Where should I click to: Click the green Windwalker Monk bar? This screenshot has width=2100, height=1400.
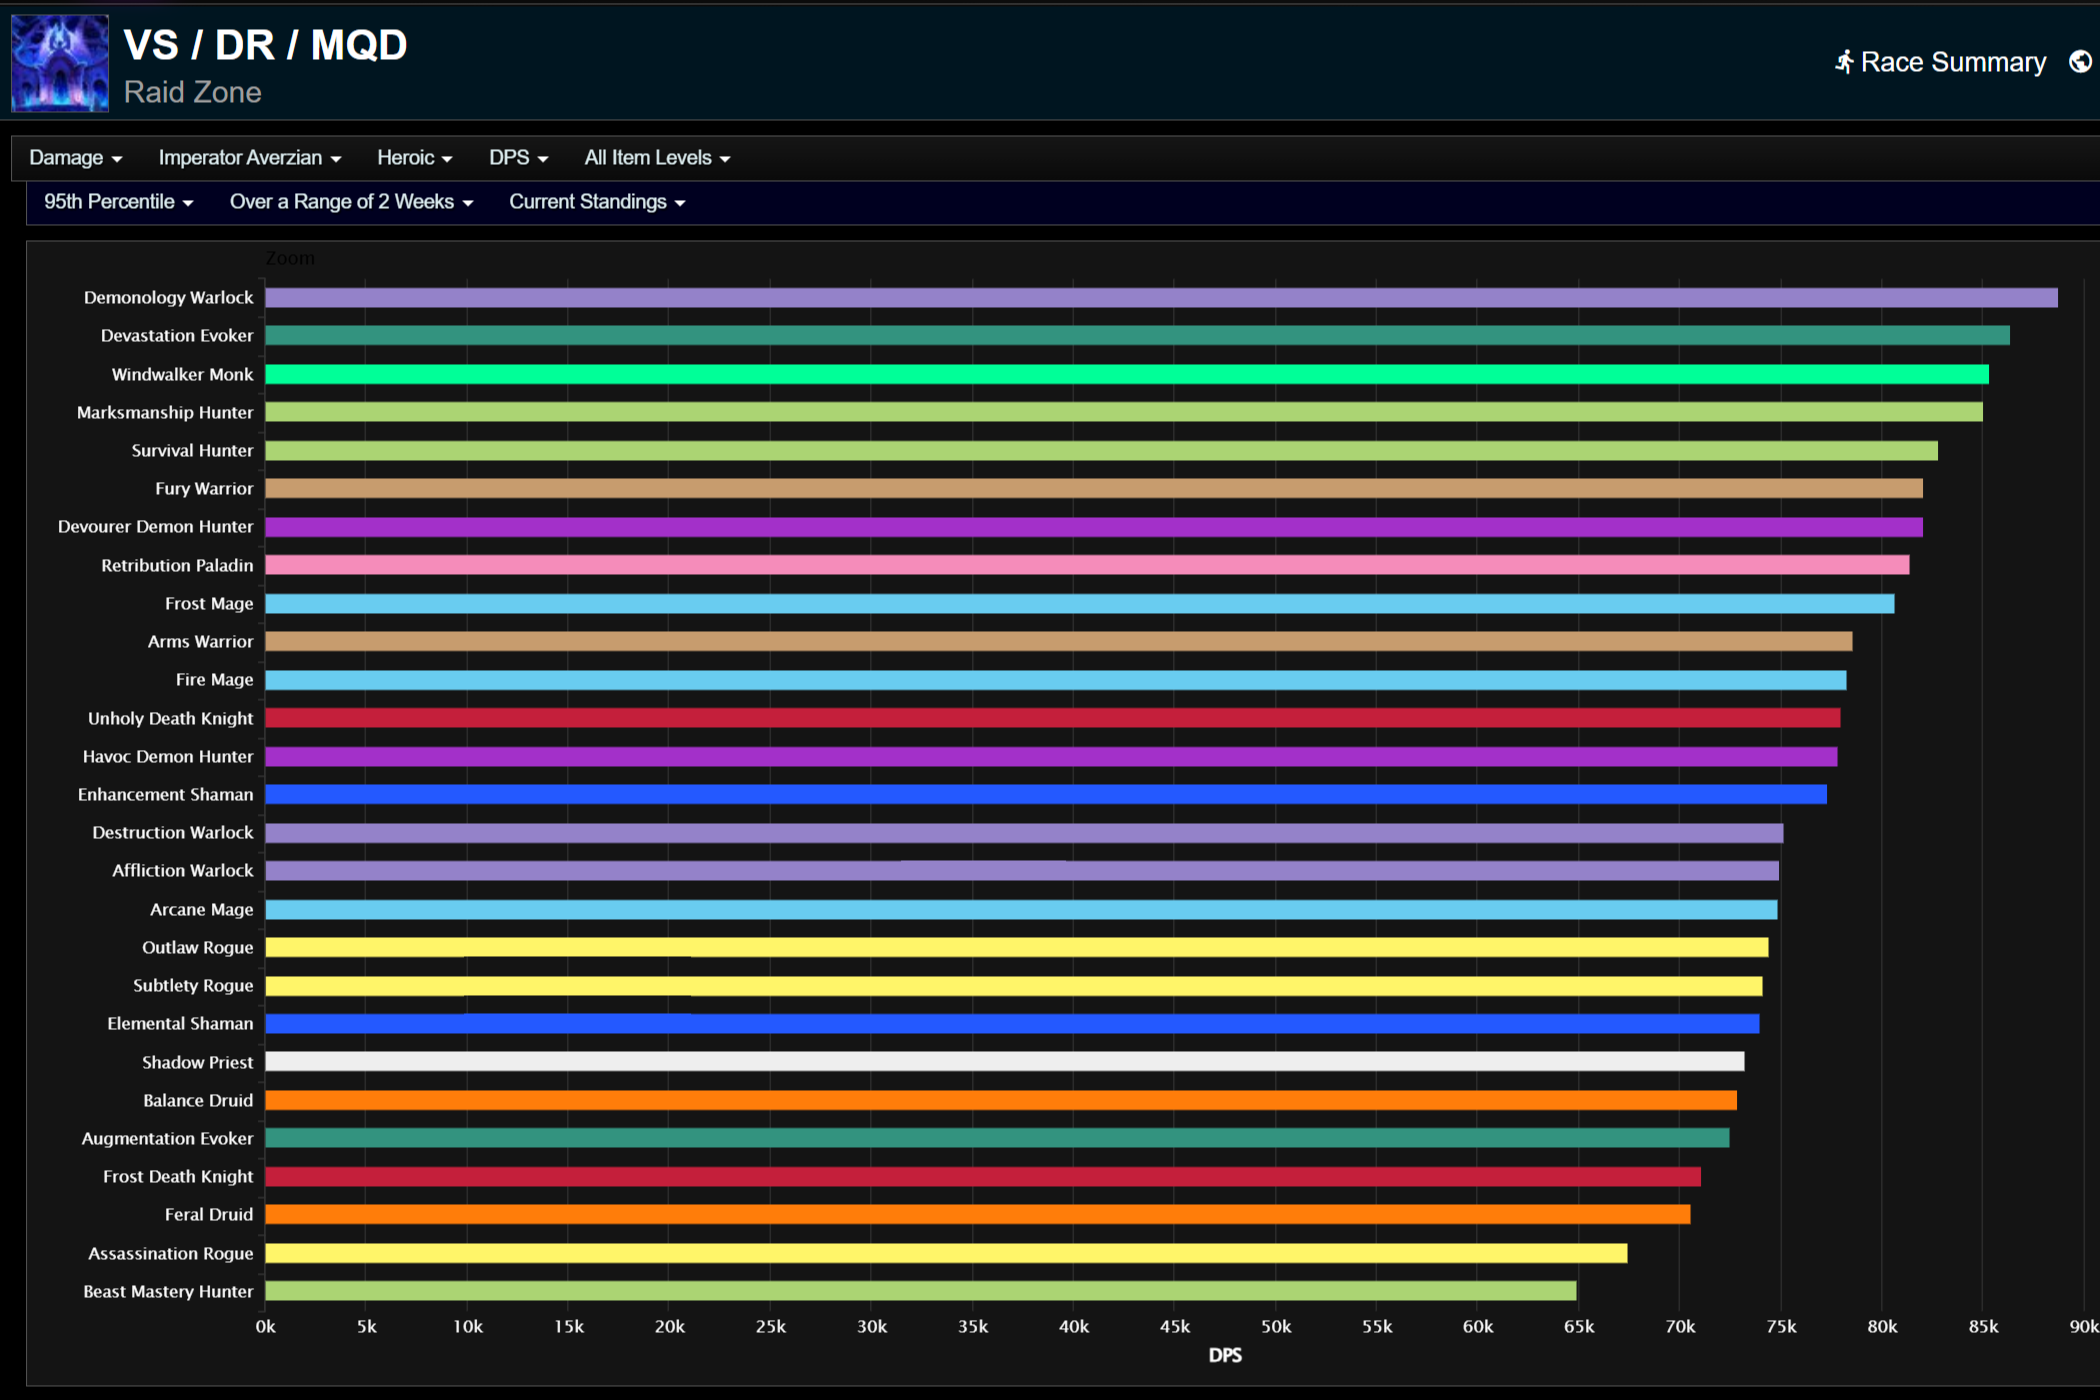tap(1126, 374)
